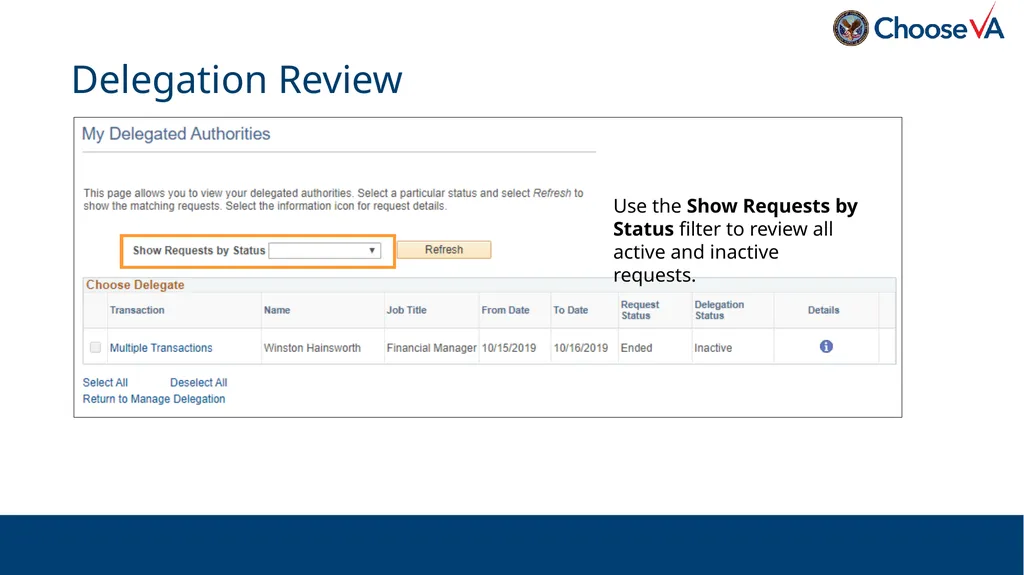Screen dimensions: 1024x575
Task: Click the To Date column header
Action: 571,310
